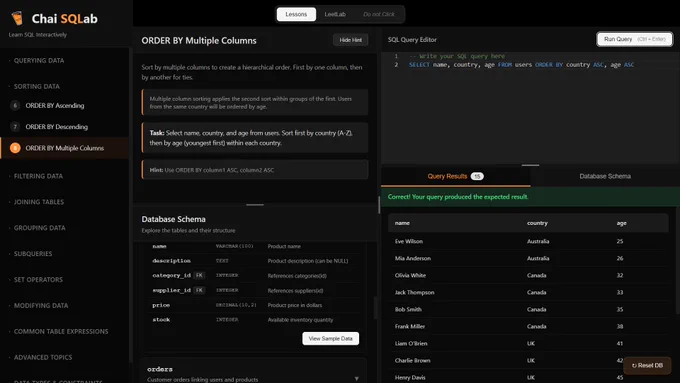Click the country column header

(537, 223)
